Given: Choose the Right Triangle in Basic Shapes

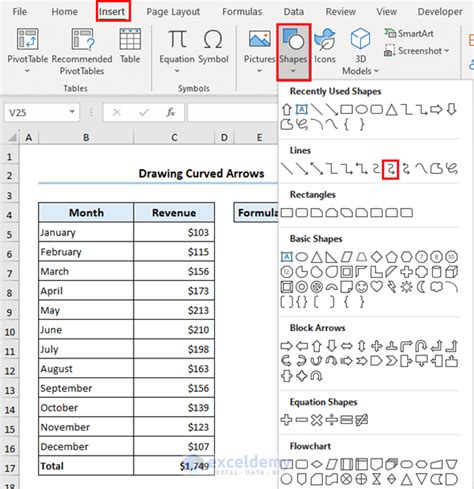Looking at the screenshot, I should click(x=331, y=257).
